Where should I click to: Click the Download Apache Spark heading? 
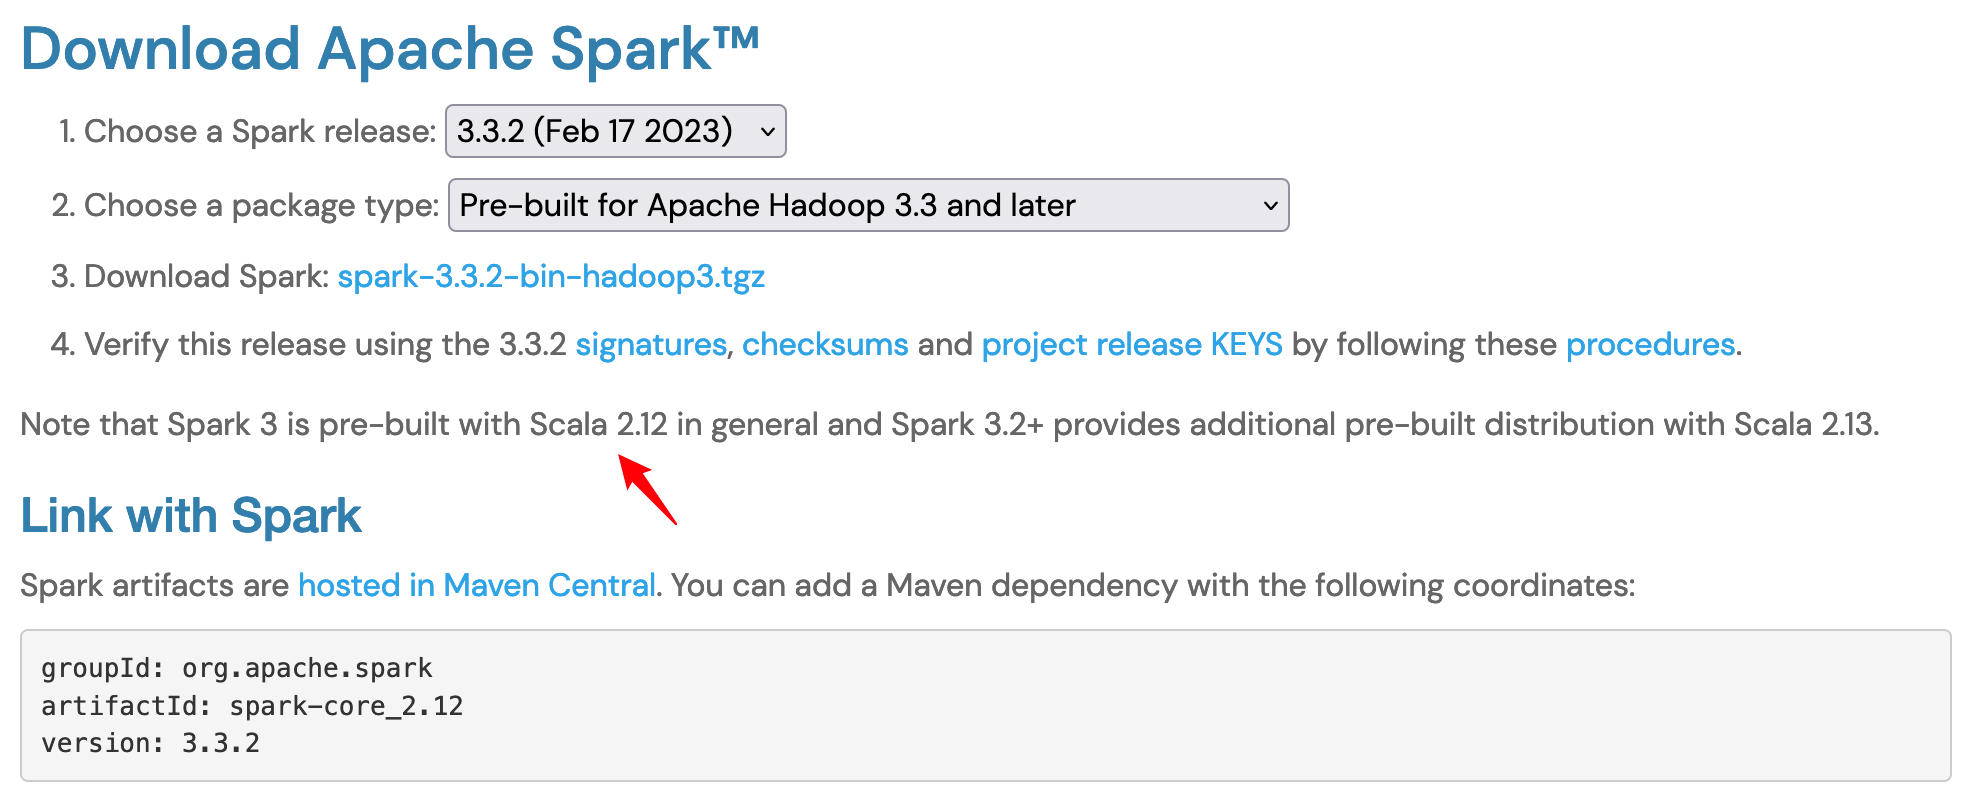point(391,48)
